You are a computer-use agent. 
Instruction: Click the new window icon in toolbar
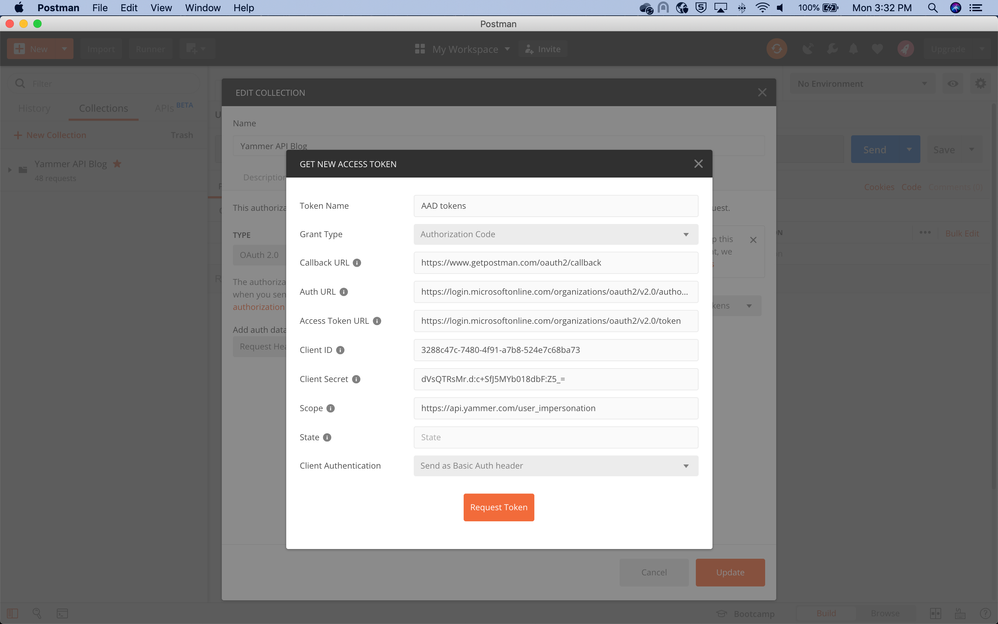pos(195,49)
